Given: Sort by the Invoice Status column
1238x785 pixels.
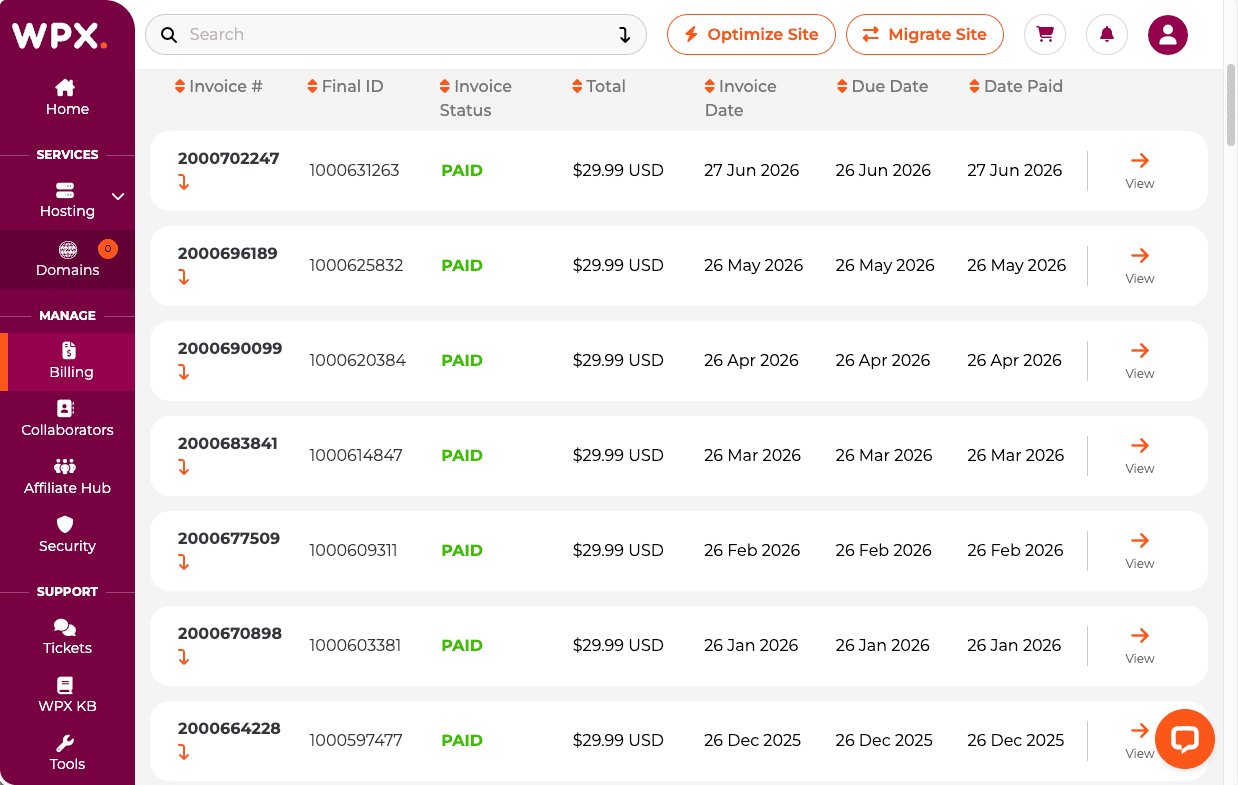Looking at the screenshot, I should (476, 98).
